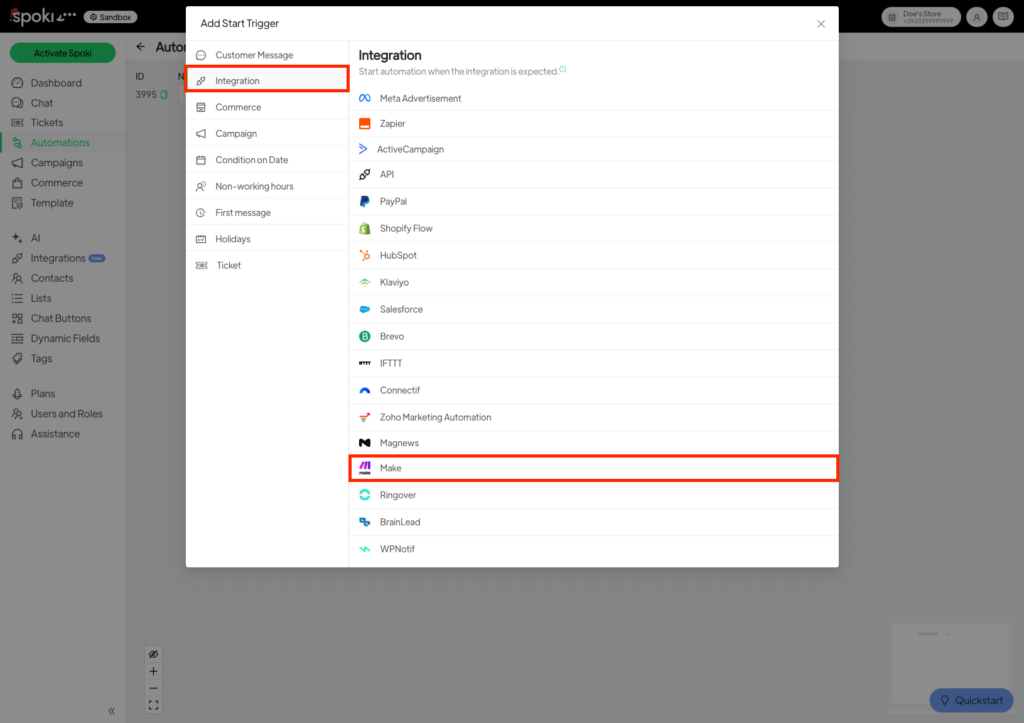Zoom in on the automation canvas

pos(153,671)
